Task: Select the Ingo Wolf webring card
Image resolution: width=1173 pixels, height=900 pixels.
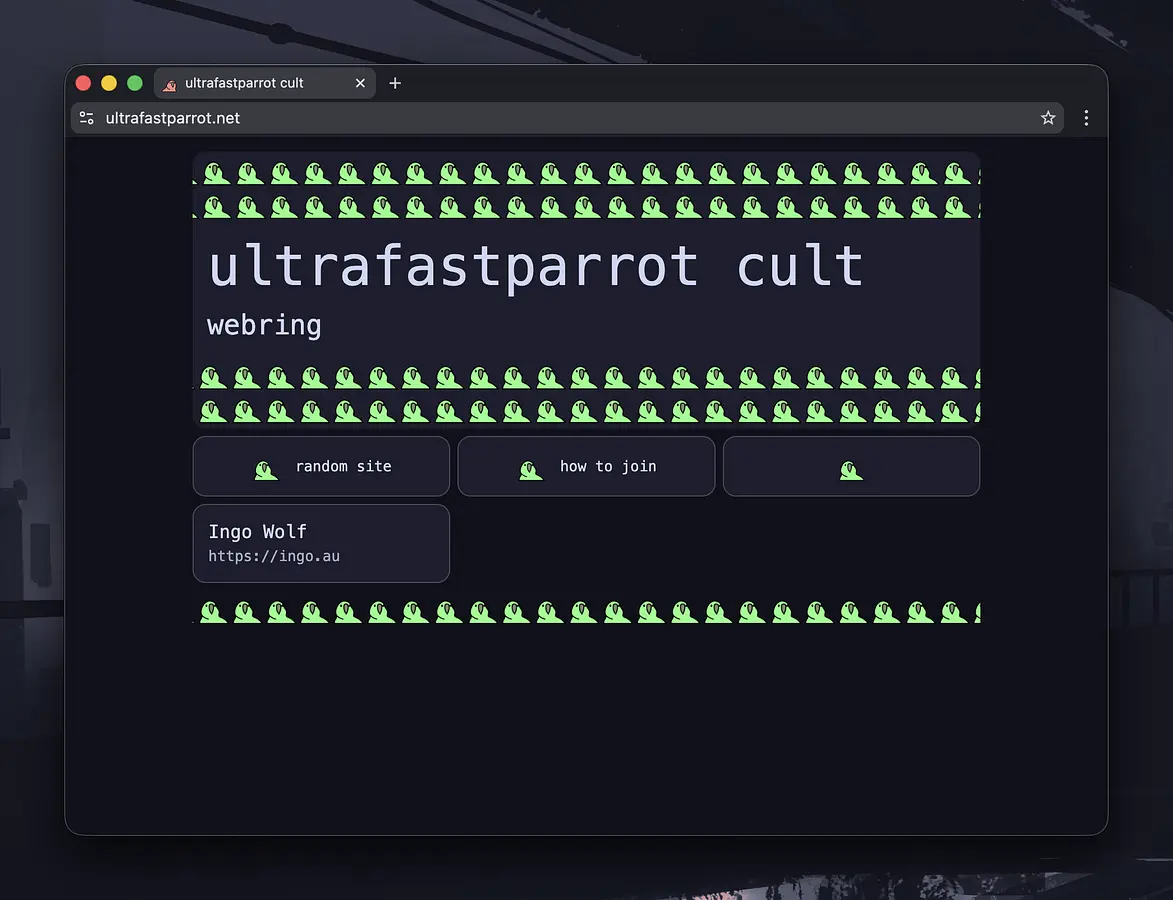Action: click(321, 543)
